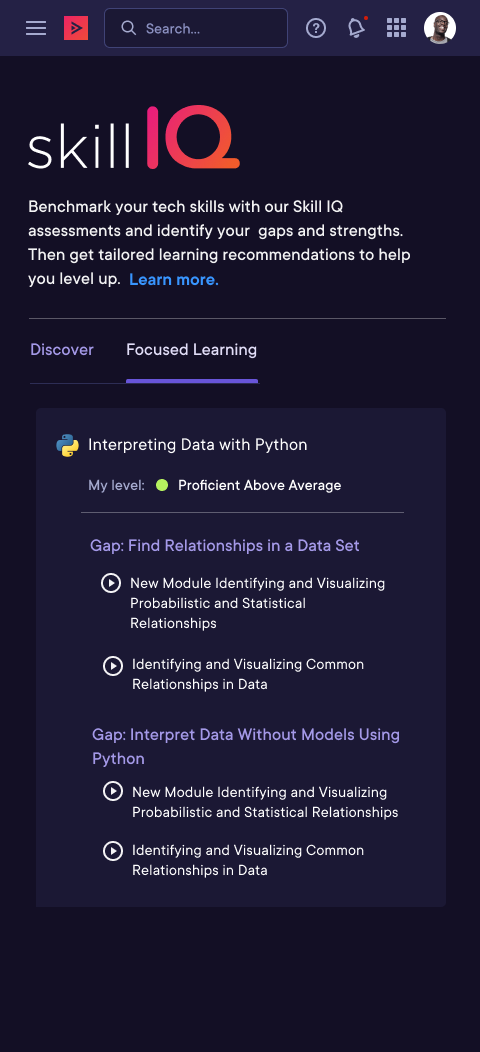480x1052 pixels.
Task: Open the help question mark icon
Action: click(x=316, y=28)
